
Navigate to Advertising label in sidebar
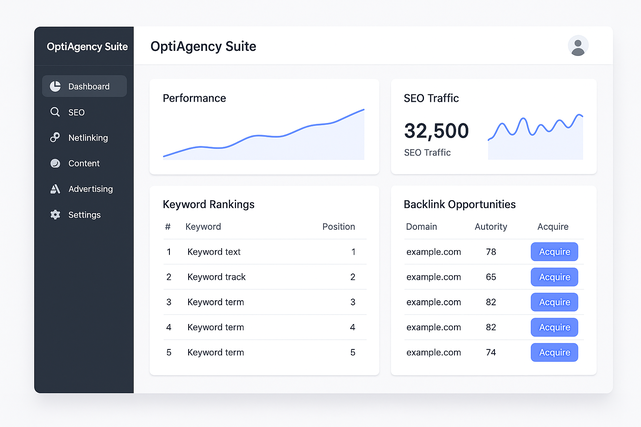pos(91,189)
